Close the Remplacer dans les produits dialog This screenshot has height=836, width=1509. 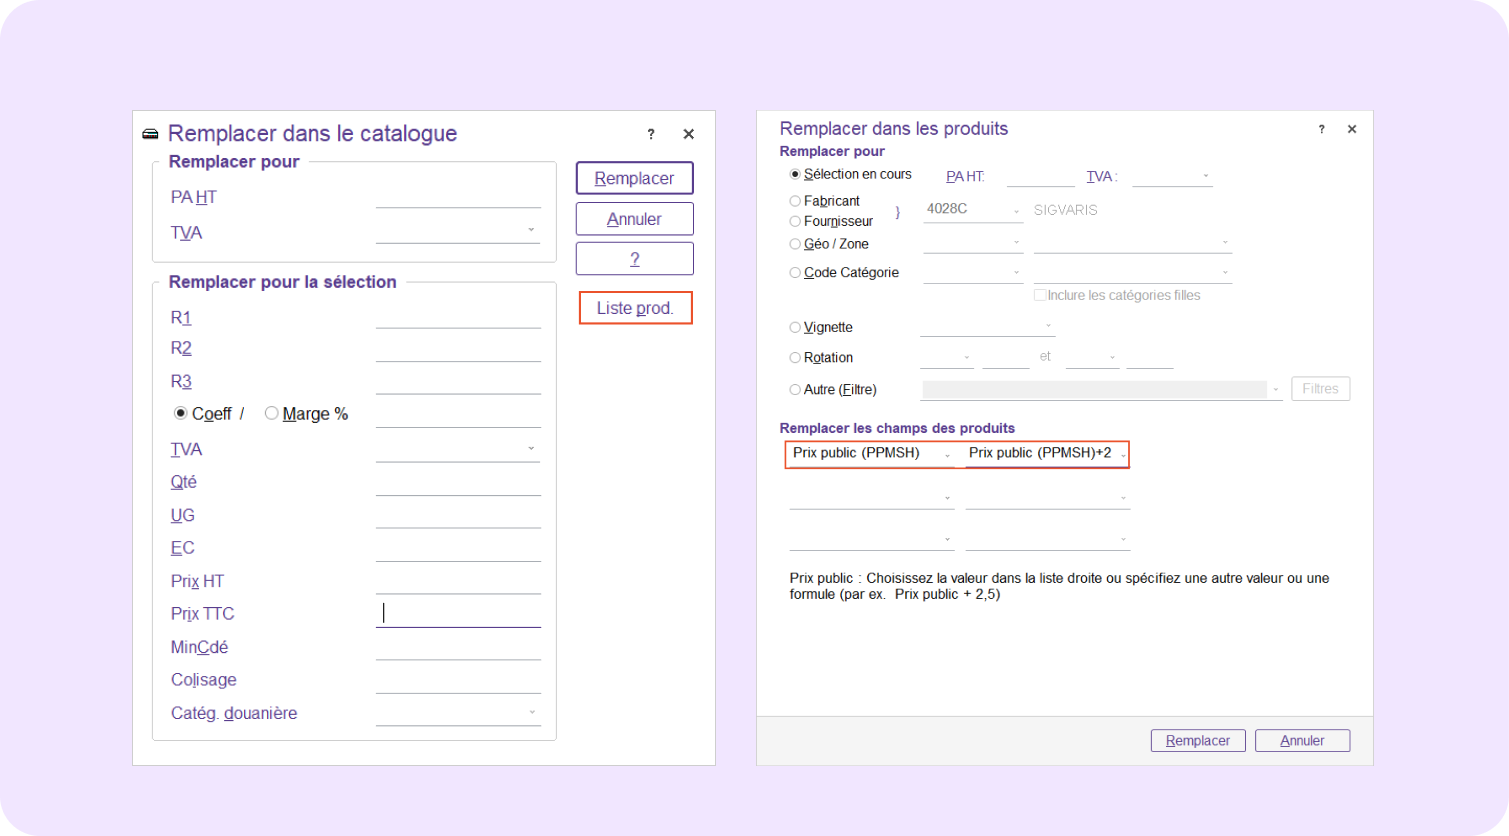click(1352, 130)
